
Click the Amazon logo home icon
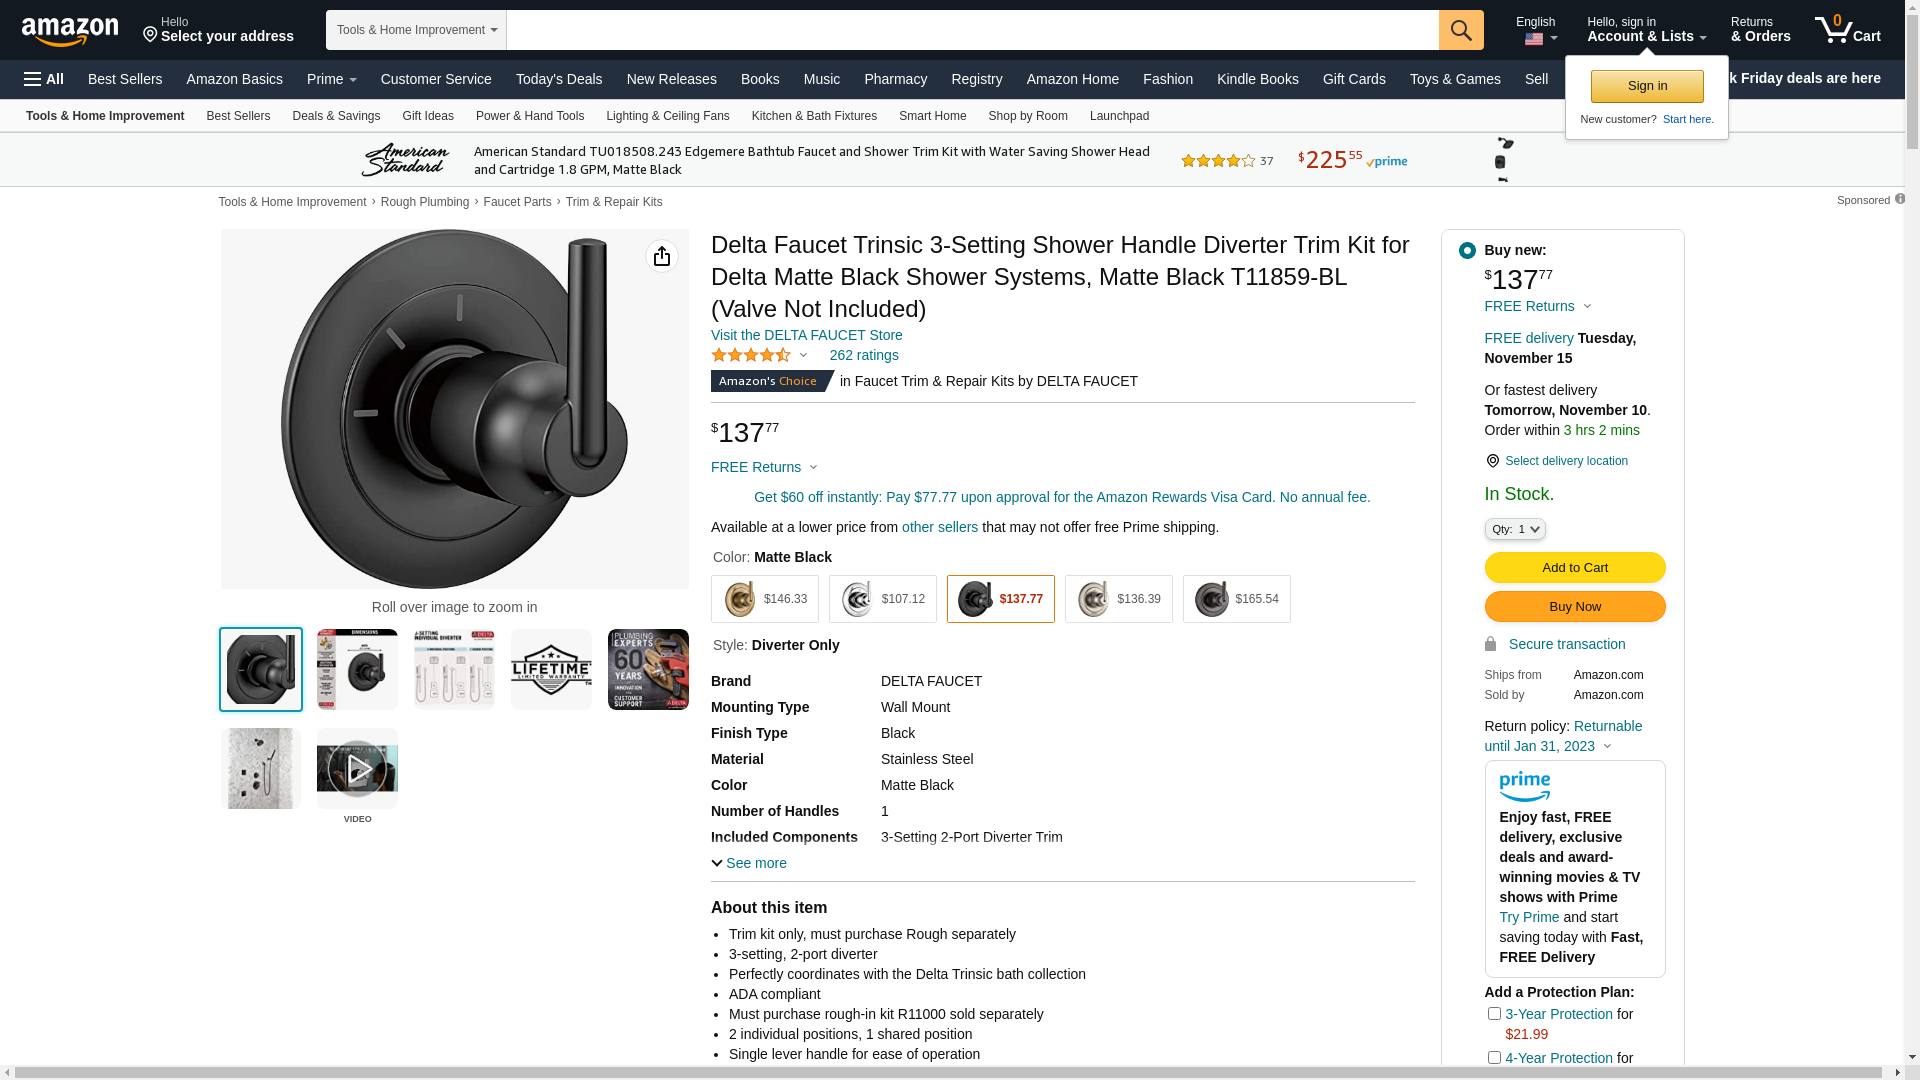click(x=70, y=31)
